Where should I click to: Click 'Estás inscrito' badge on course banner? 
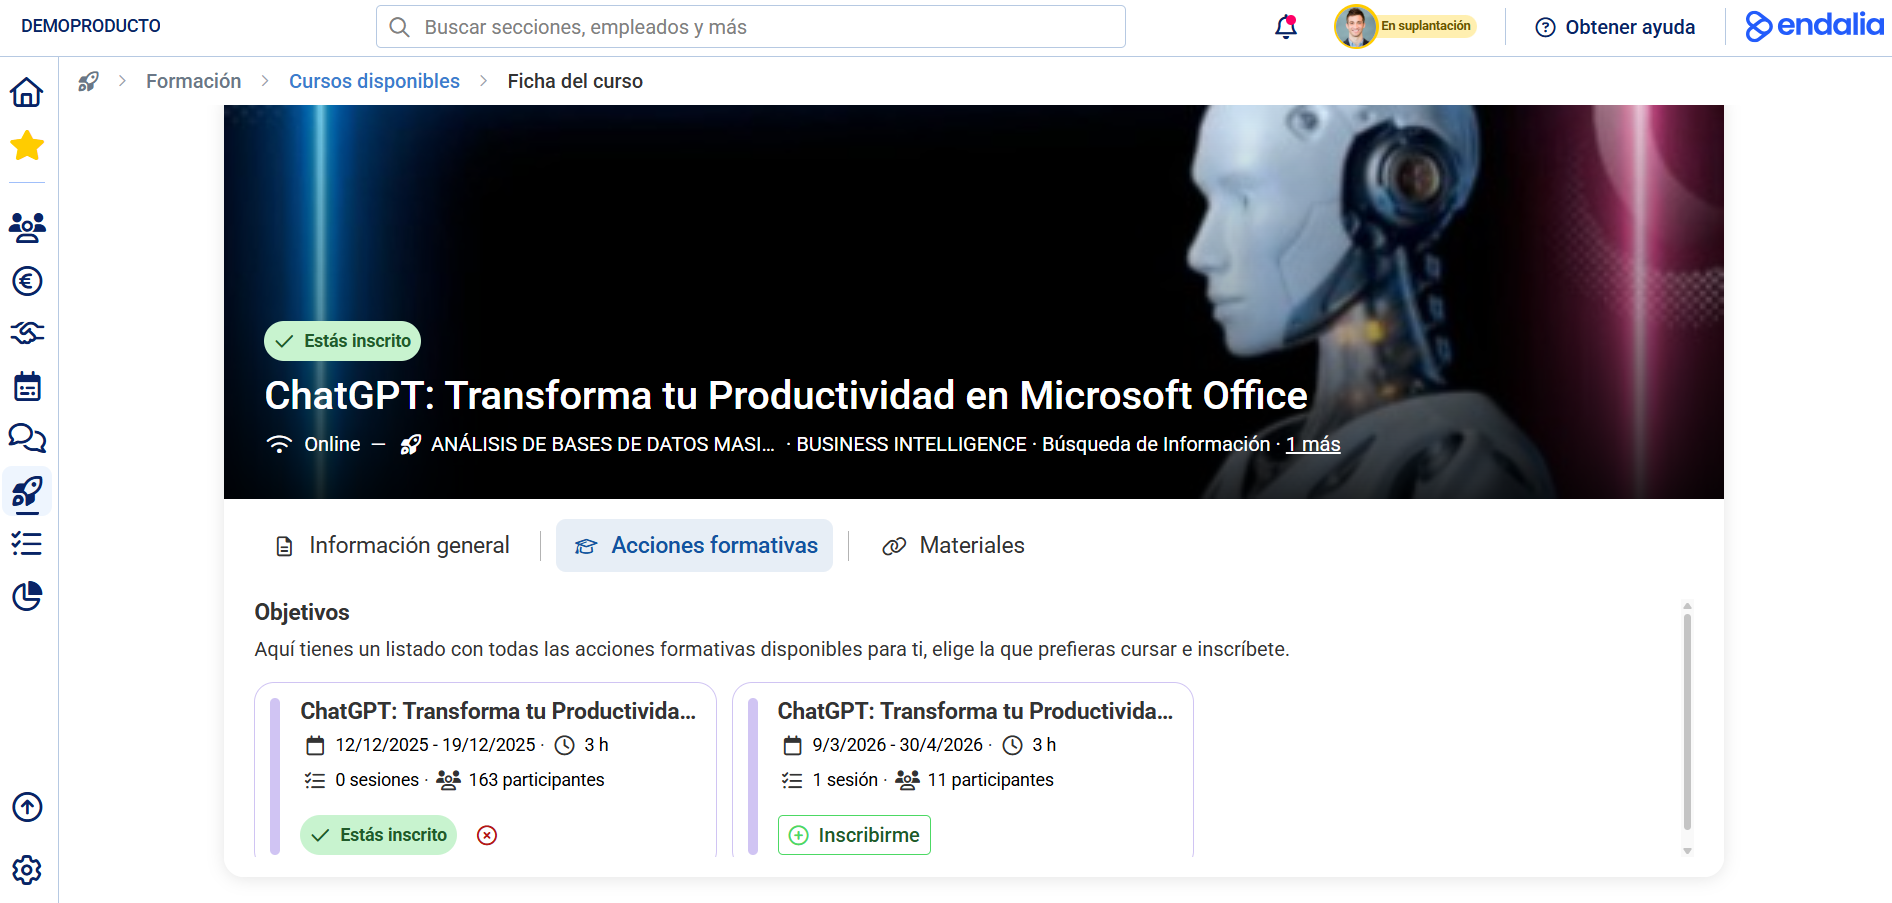pyautogui.click(x=342, y=341)
